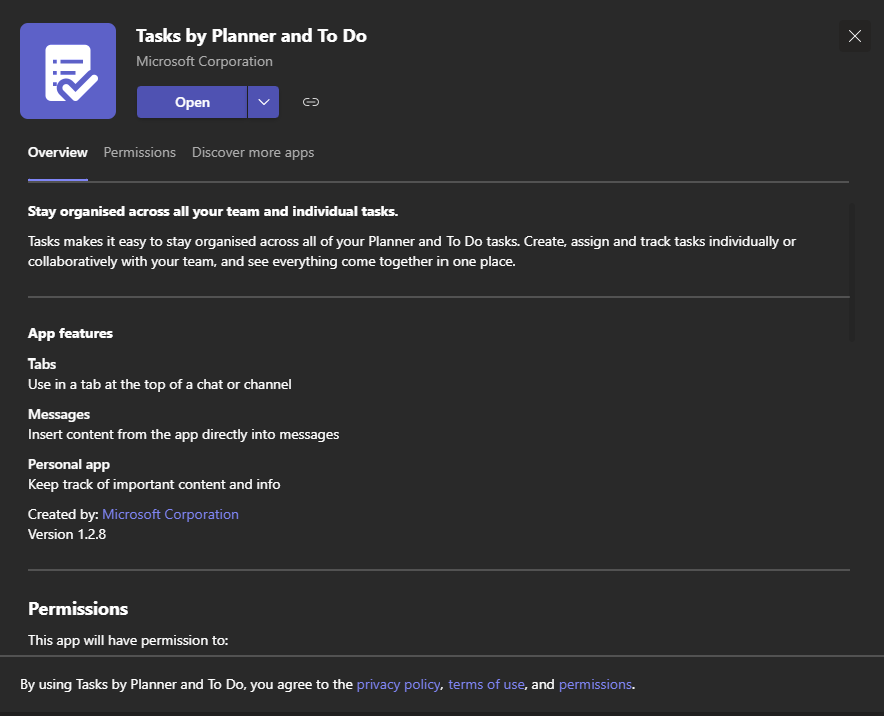The height and width of the screenshot is (716, 884).
Task: Copy the app link with the chain icon
Action: (x=311, y=102)
